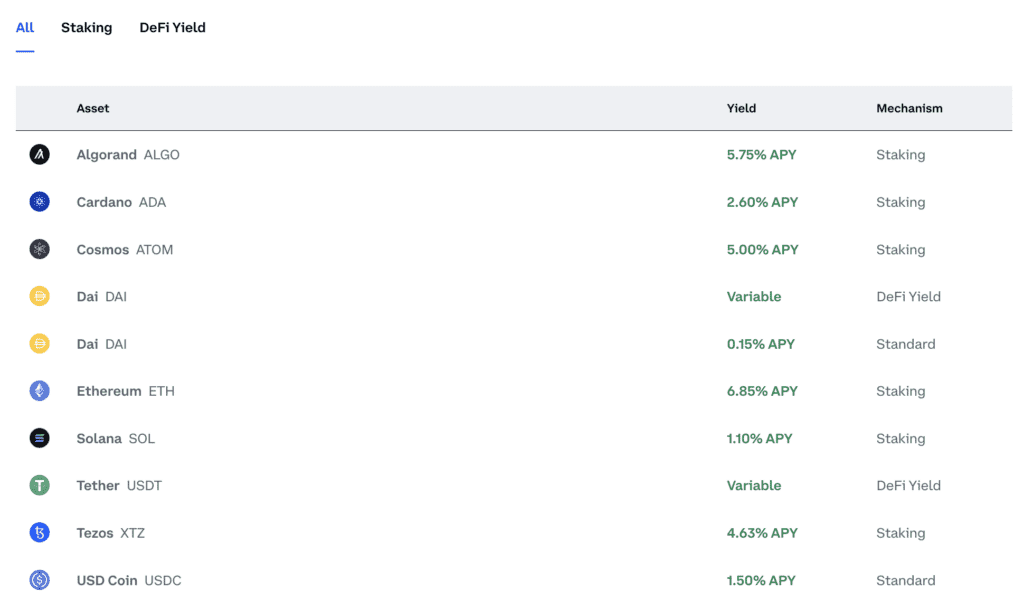The width and height of the screenshot is (1024, 611).
Task: Open the DeFi Yield tab
Action: [172, 28]
